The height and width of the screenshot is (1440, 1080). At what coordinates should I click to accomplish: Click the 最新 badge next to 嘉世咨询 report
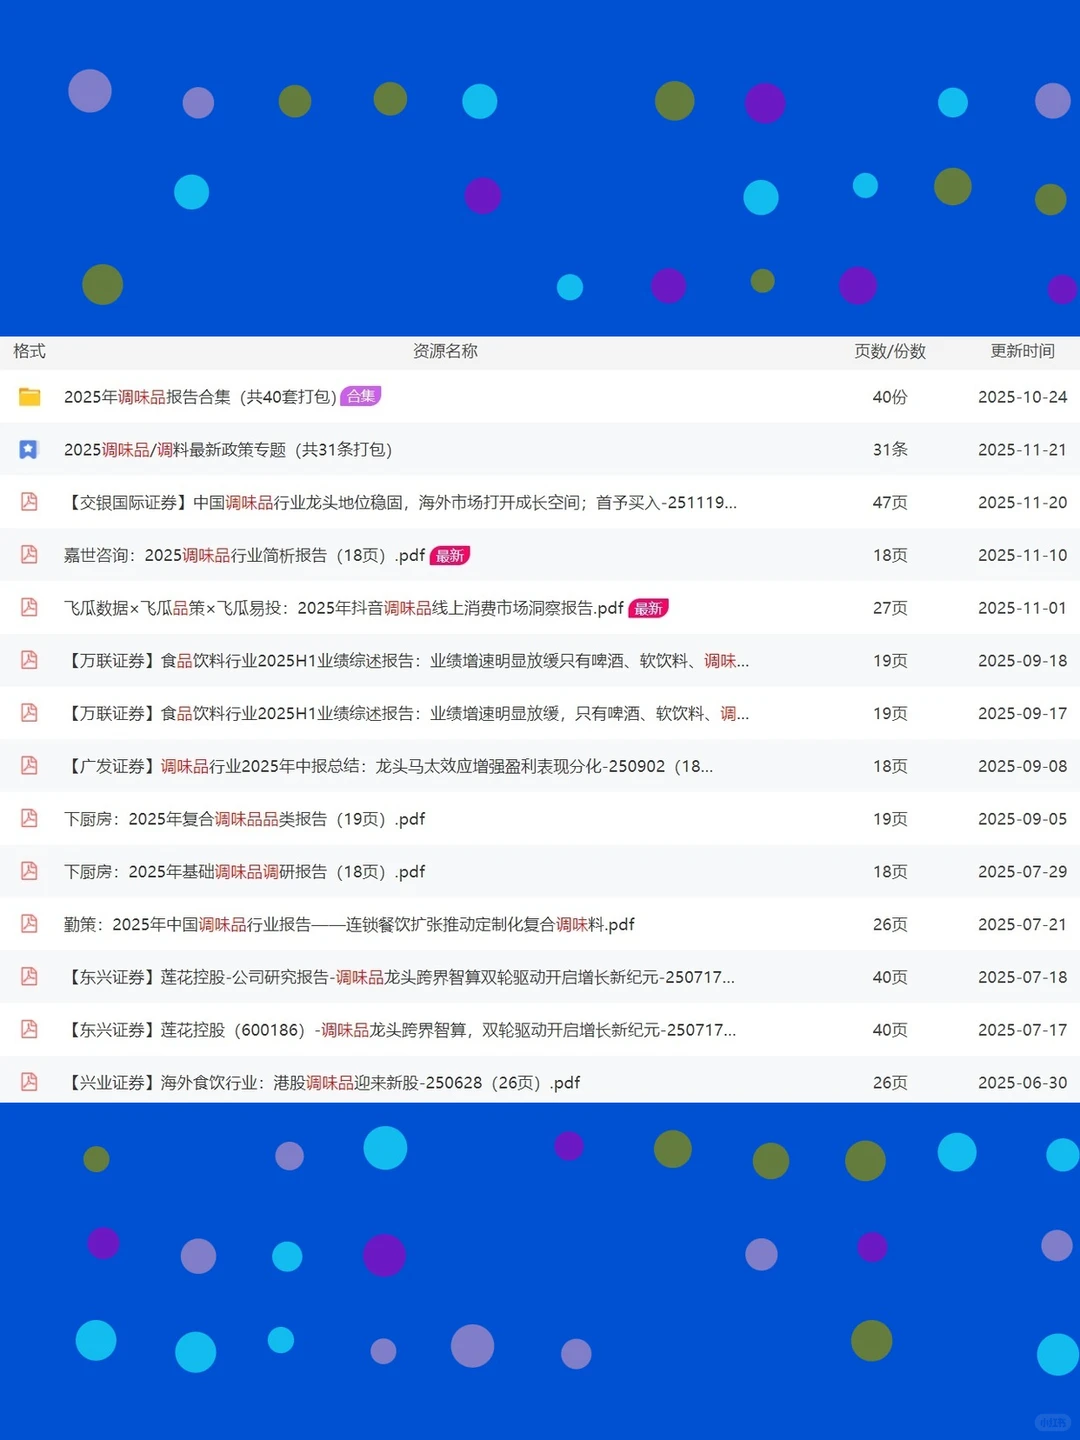[x=450, y=555]
